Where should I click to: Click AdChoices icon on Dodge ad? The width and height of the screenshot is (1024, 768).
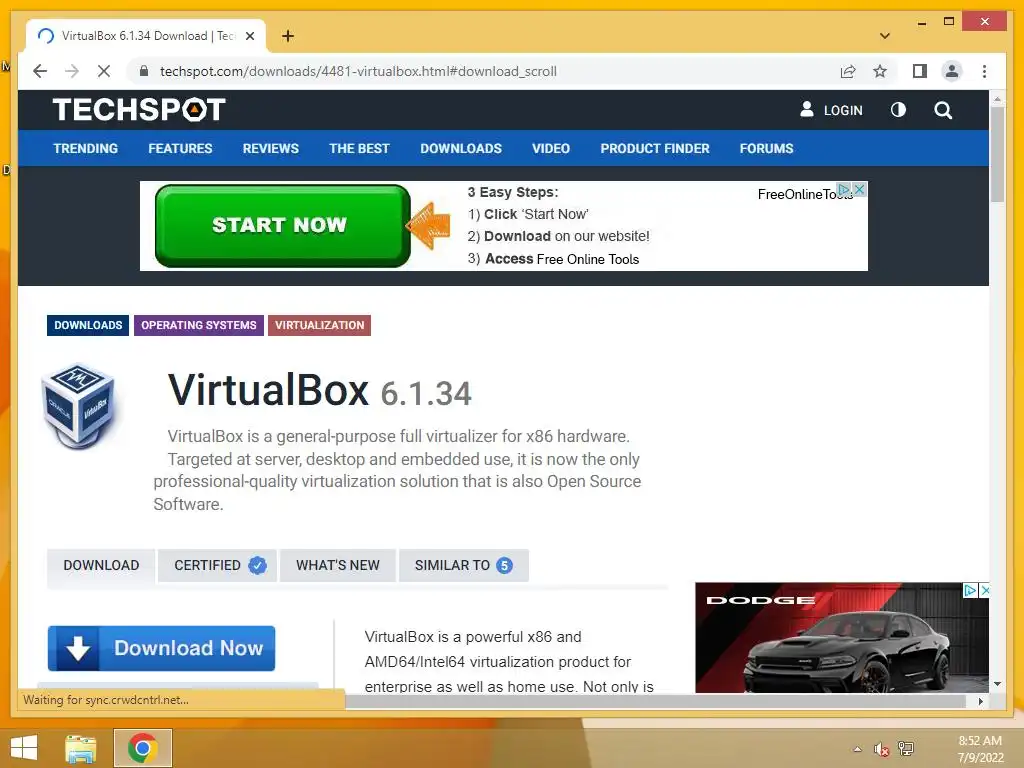pos(970,590)
